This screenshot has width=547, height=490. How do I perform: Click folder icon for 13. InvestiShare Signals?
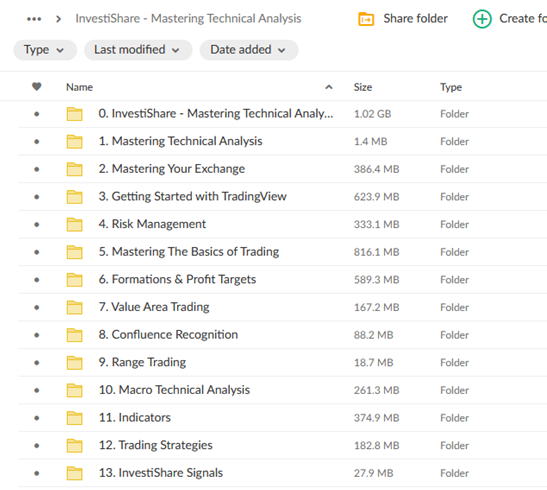pyautogui.click(x=74, y=473)
